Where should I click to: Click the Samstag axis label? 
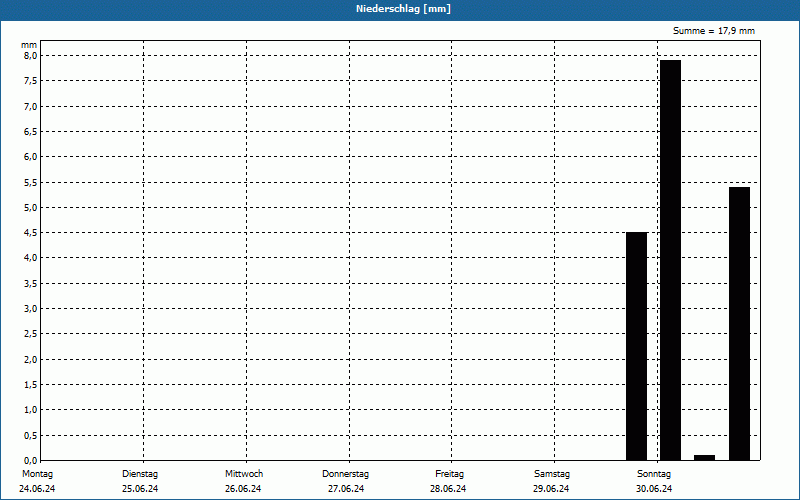(552, 473)
